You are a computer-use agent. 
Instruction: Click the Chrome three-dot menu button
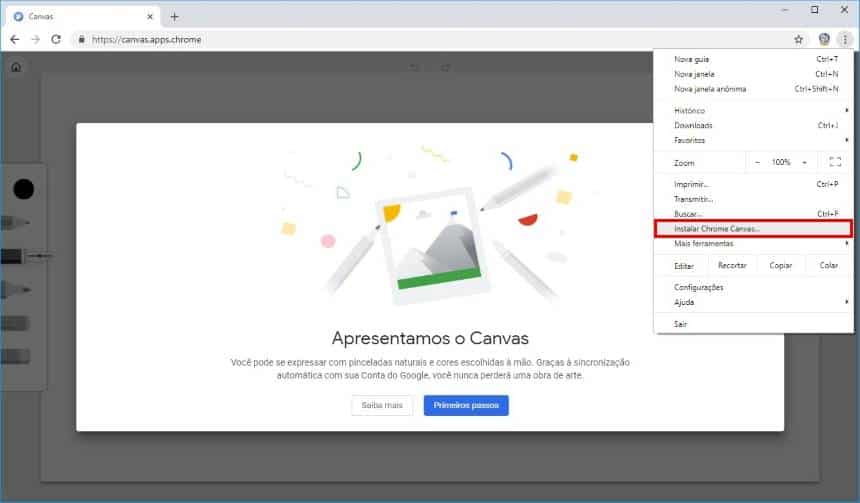click(x=845, y=39)
